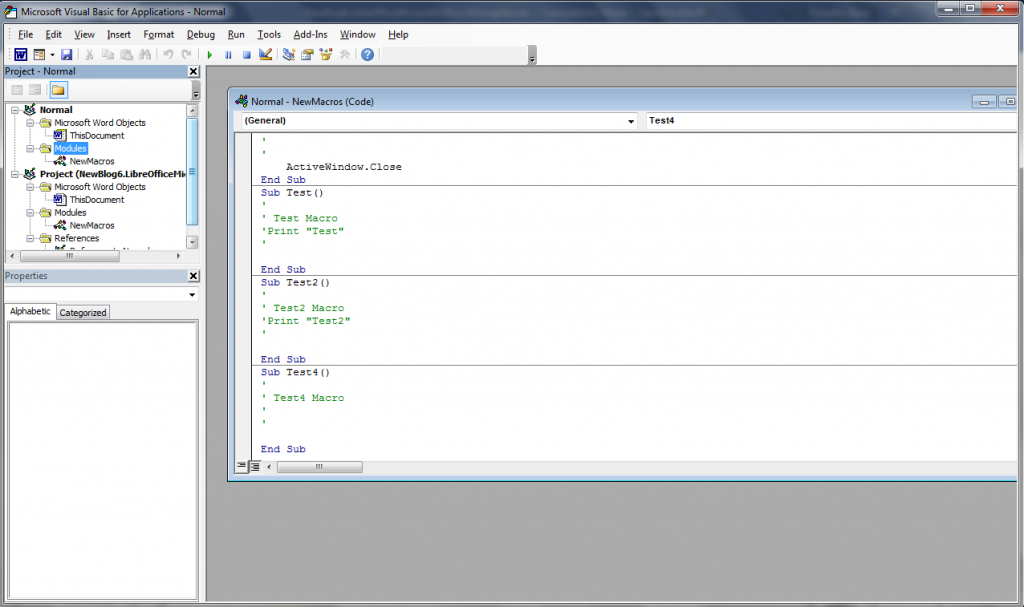Open the Help menu
The height and width of the screenshot is (607, 1024).
tap(398, 35)
